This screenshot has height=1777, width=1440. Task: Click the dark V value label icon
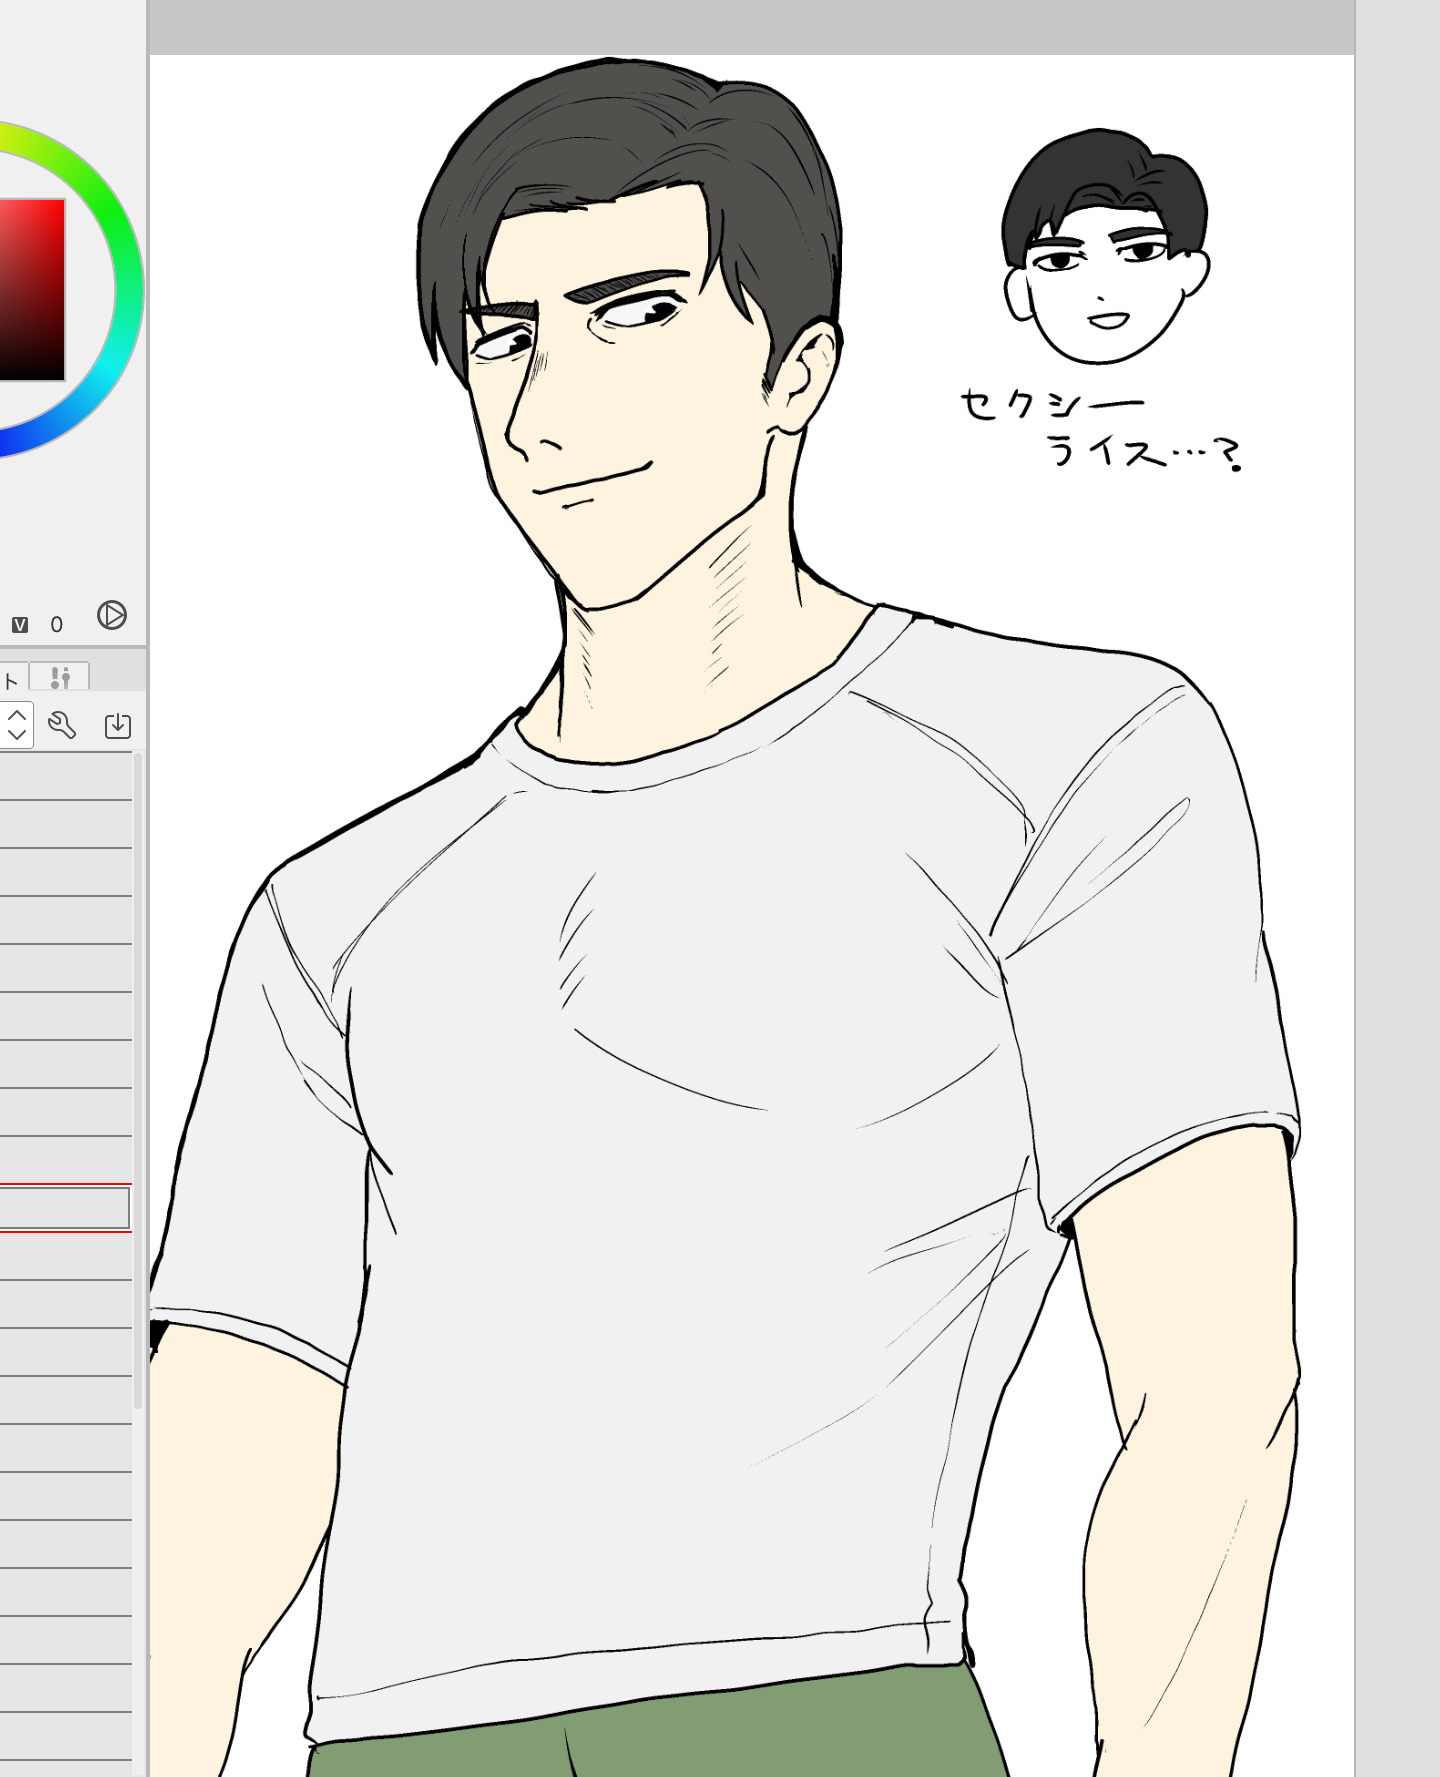point(20,625)
